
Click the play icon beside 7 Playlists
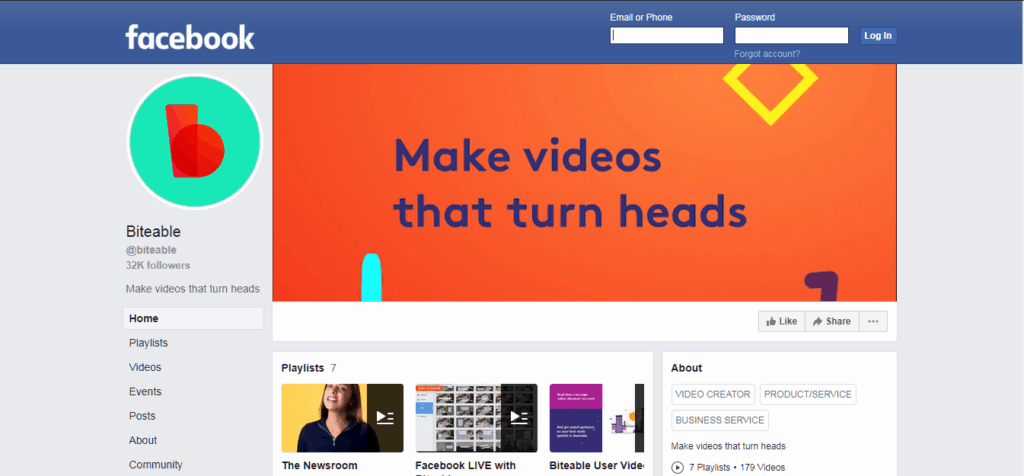click(x=677, y=468)
